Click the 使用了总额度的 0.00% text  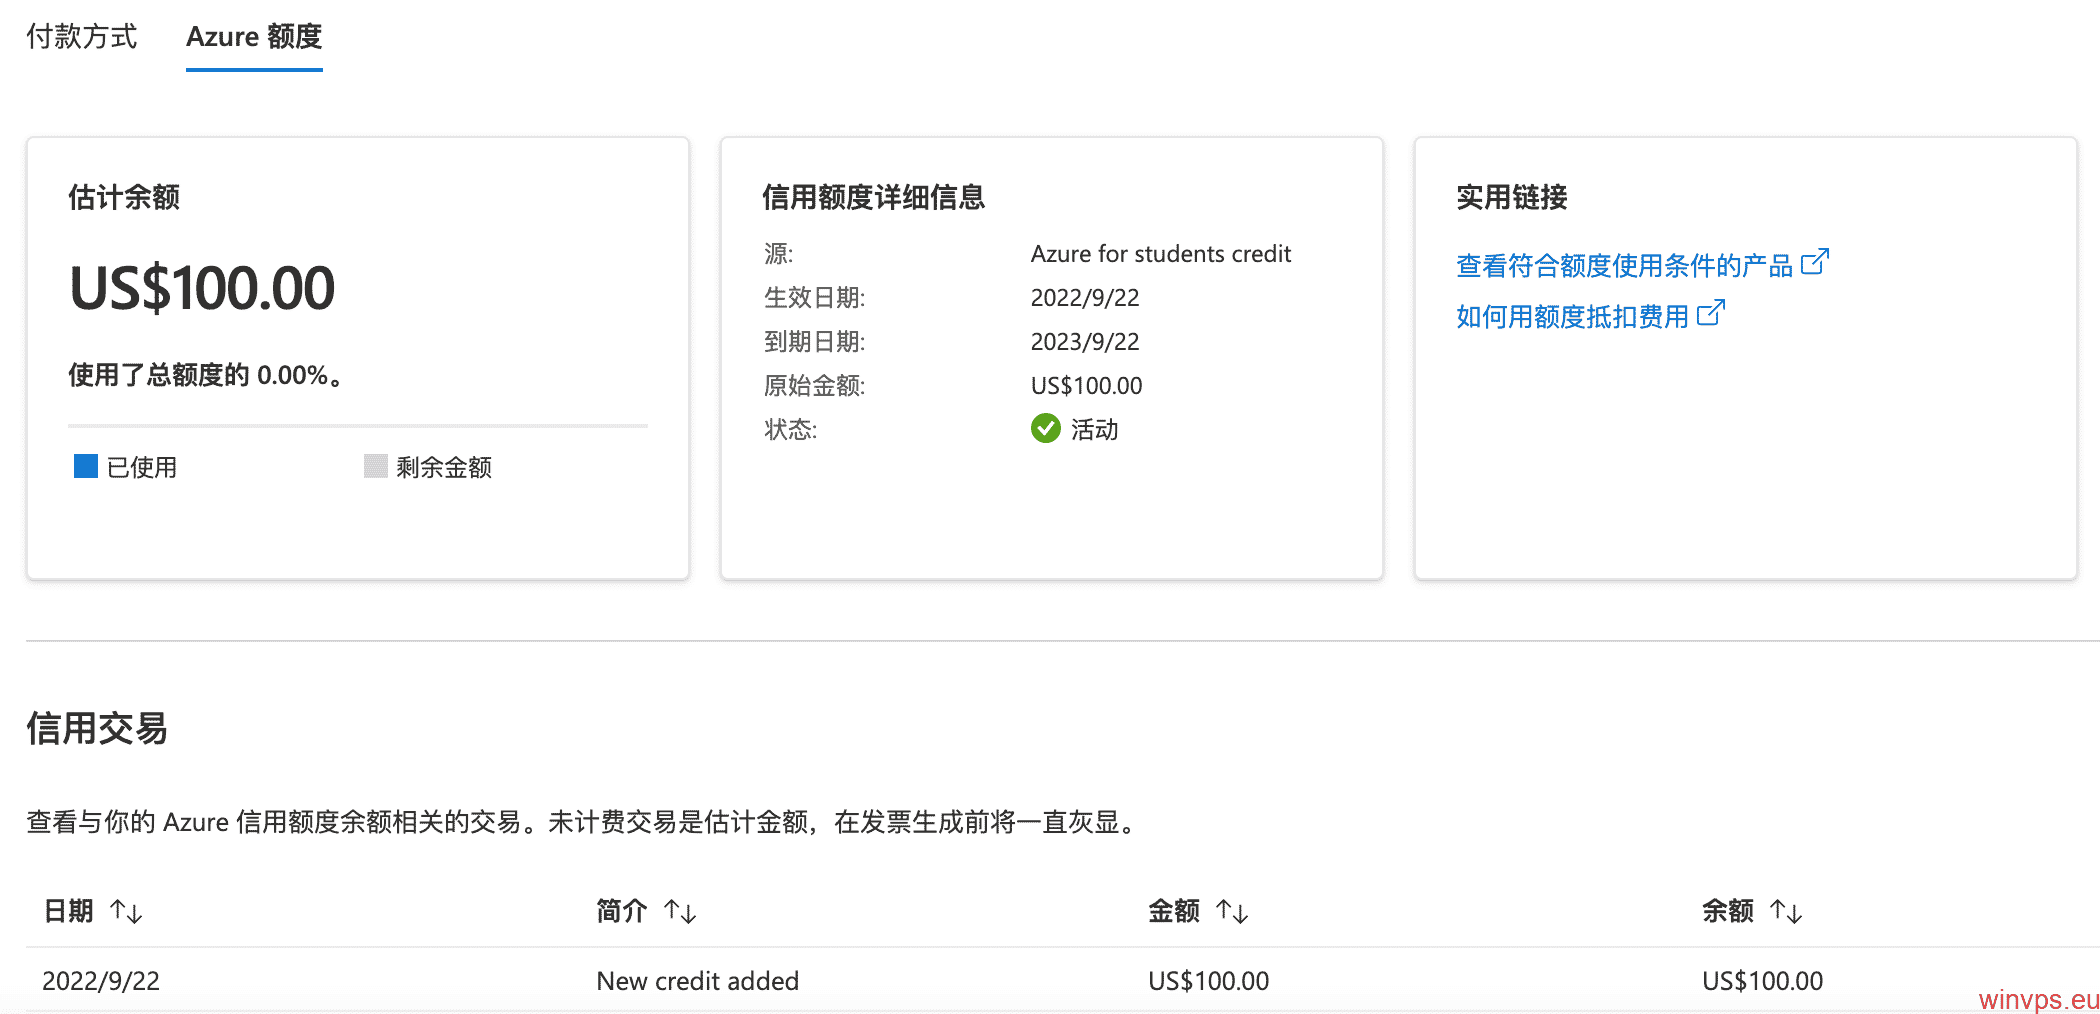tap(206, 375)
